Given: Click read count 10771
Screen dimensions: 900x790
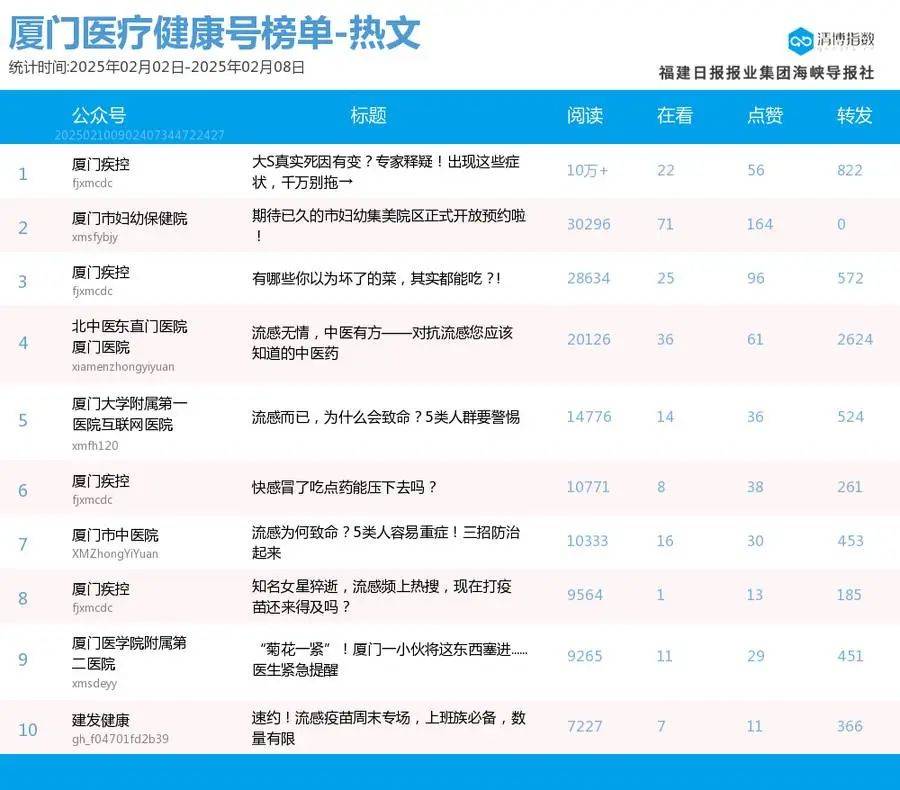Looking at the screenshot, I should tap(588, 487).
